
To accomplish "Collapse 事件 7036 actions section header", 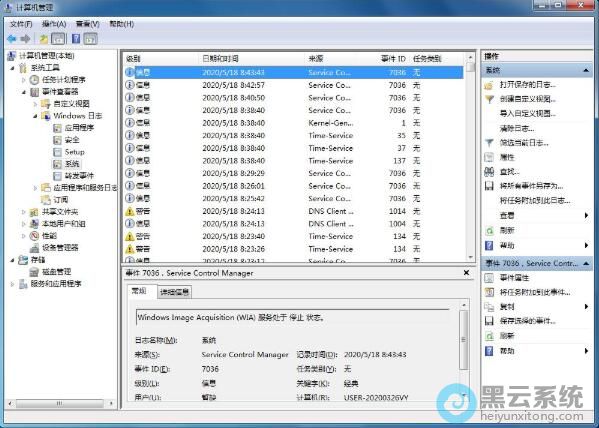I will click(x=536, y=263).
